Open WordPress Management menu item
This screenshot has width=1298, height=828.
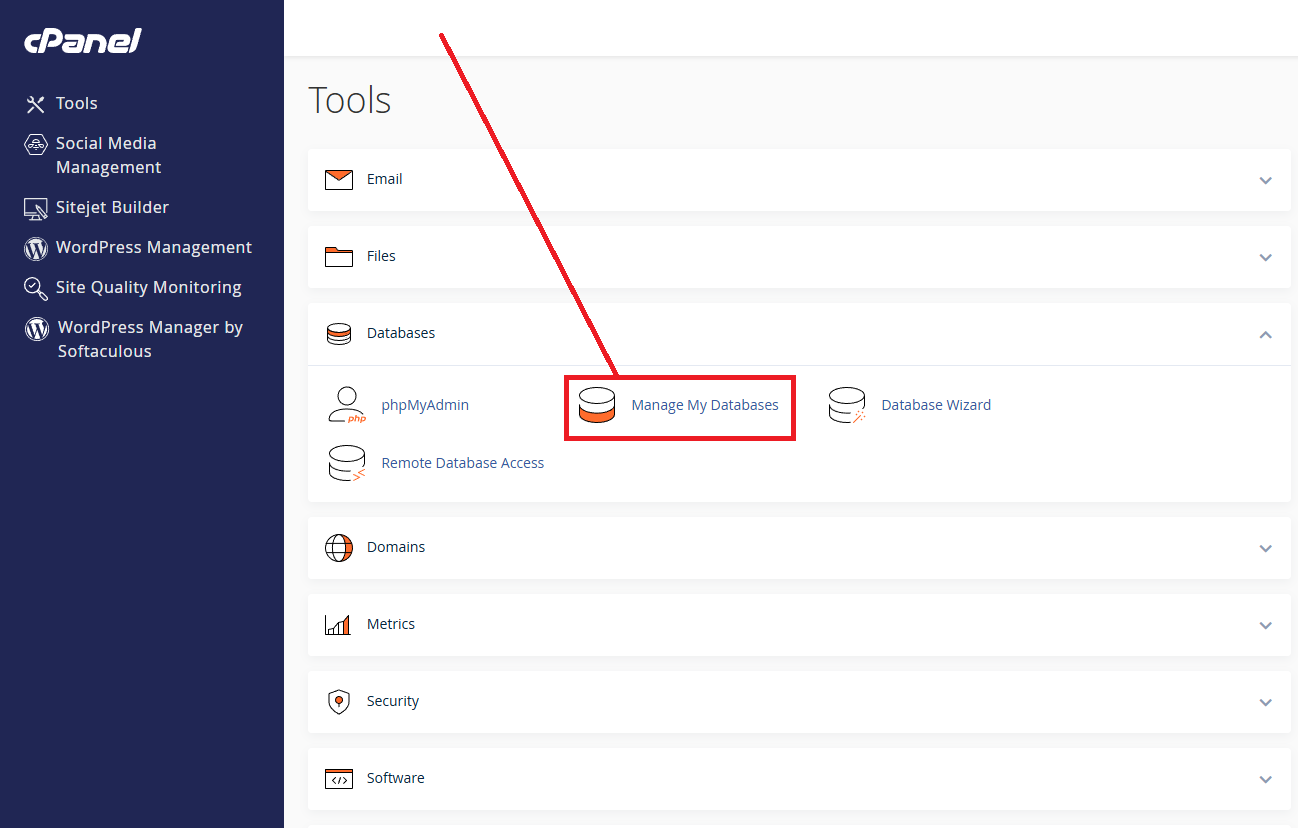click(x=154, y=247)
